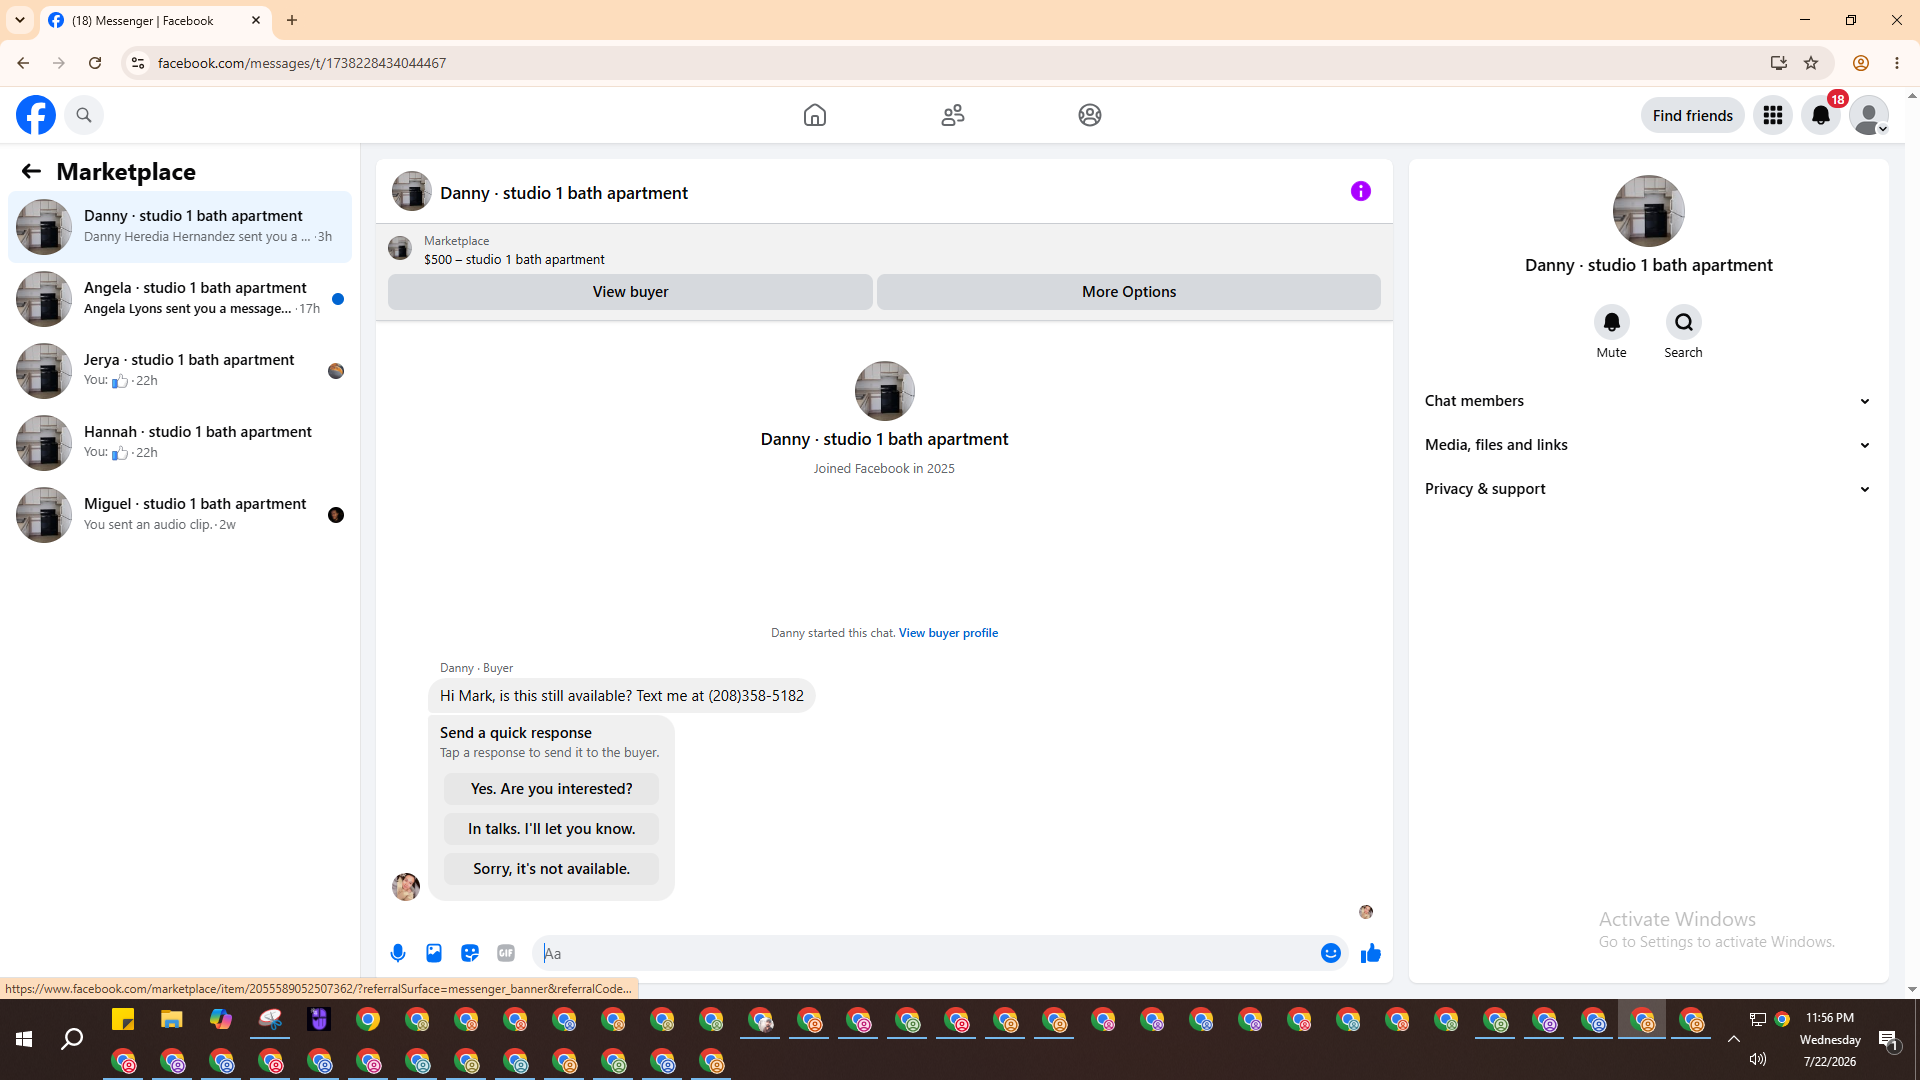
Task: Open More Options for the listing
Action: (x=1129, y=292)
